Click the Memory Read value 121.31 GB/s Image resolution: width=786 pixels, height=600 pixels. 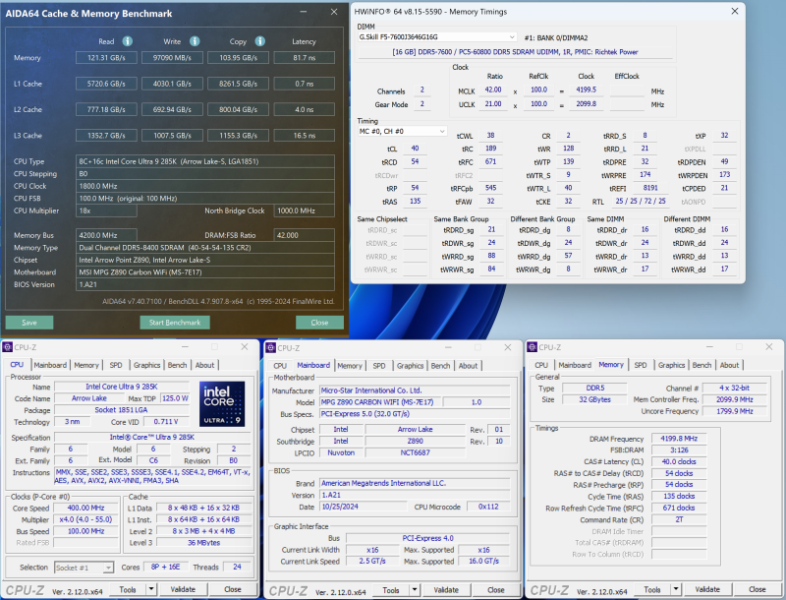(x=106, y=58)
